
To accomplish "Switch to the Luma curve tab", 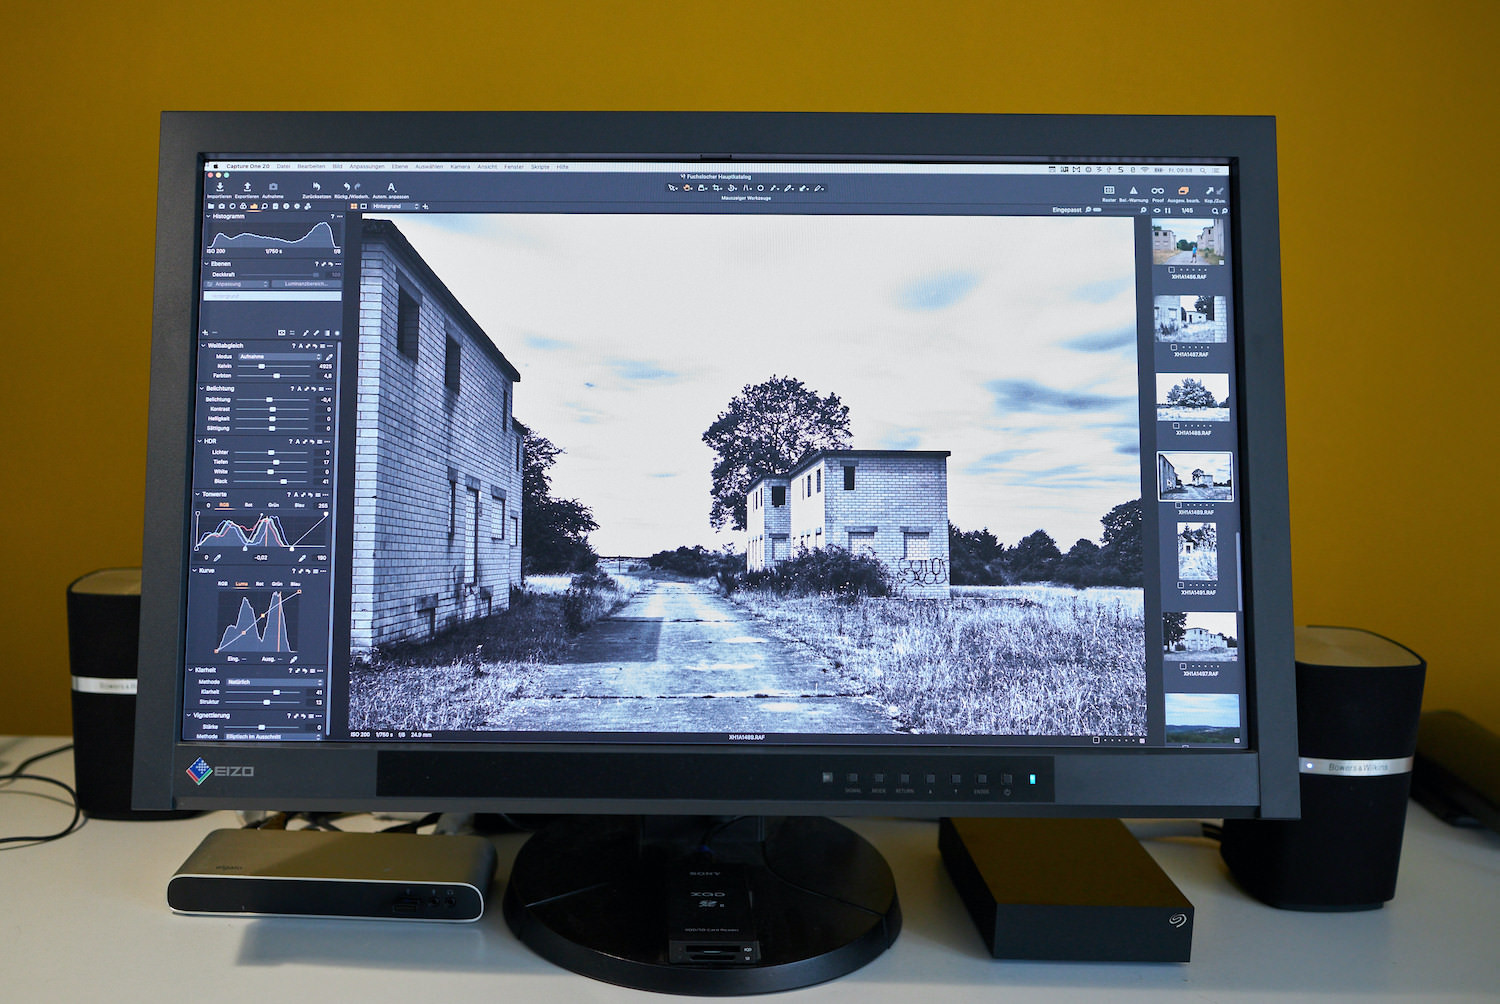I will [241, 583].
